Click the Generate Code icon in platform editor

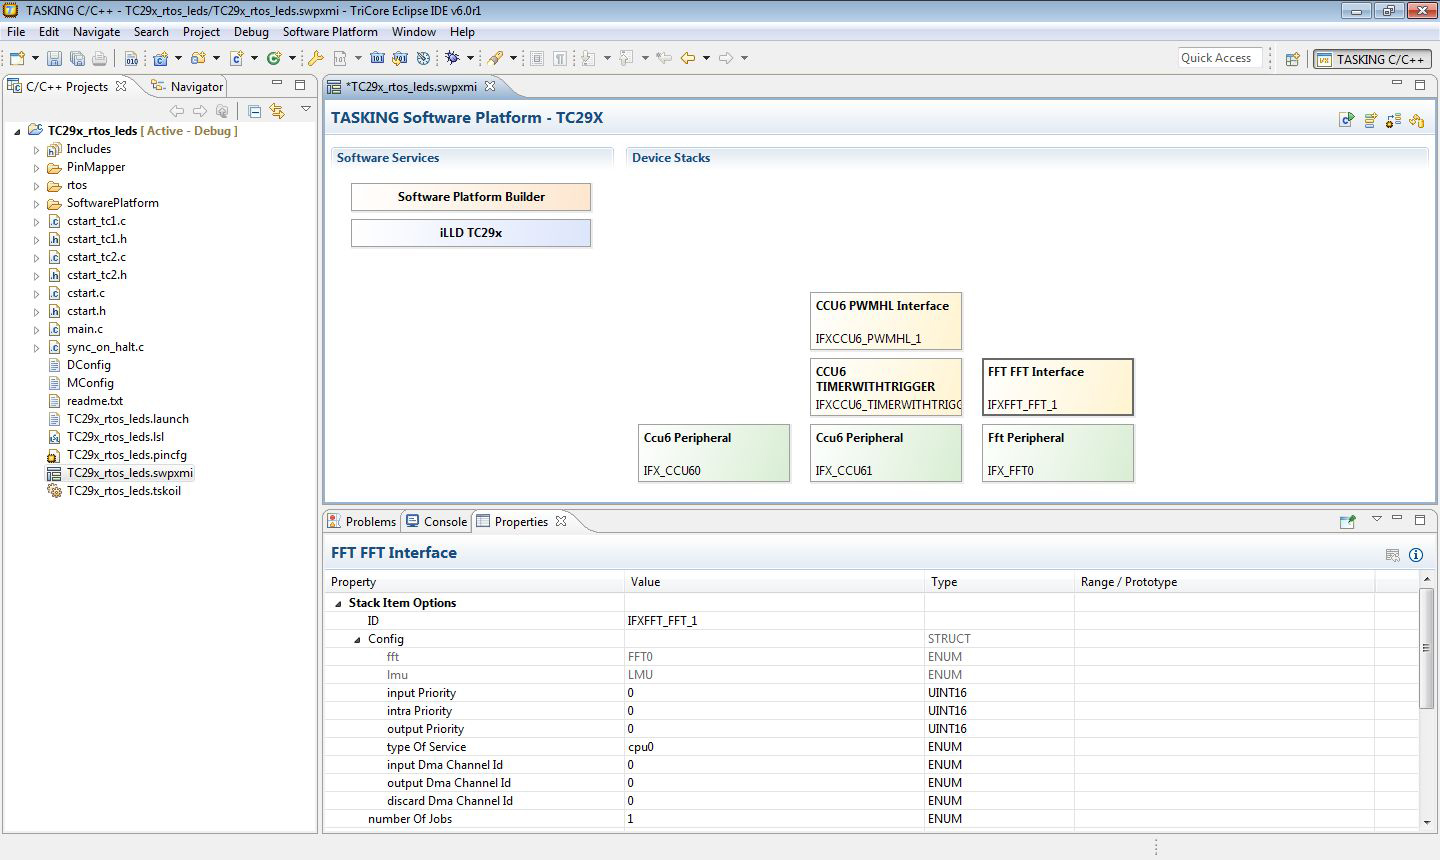[x=1347, y=120]
